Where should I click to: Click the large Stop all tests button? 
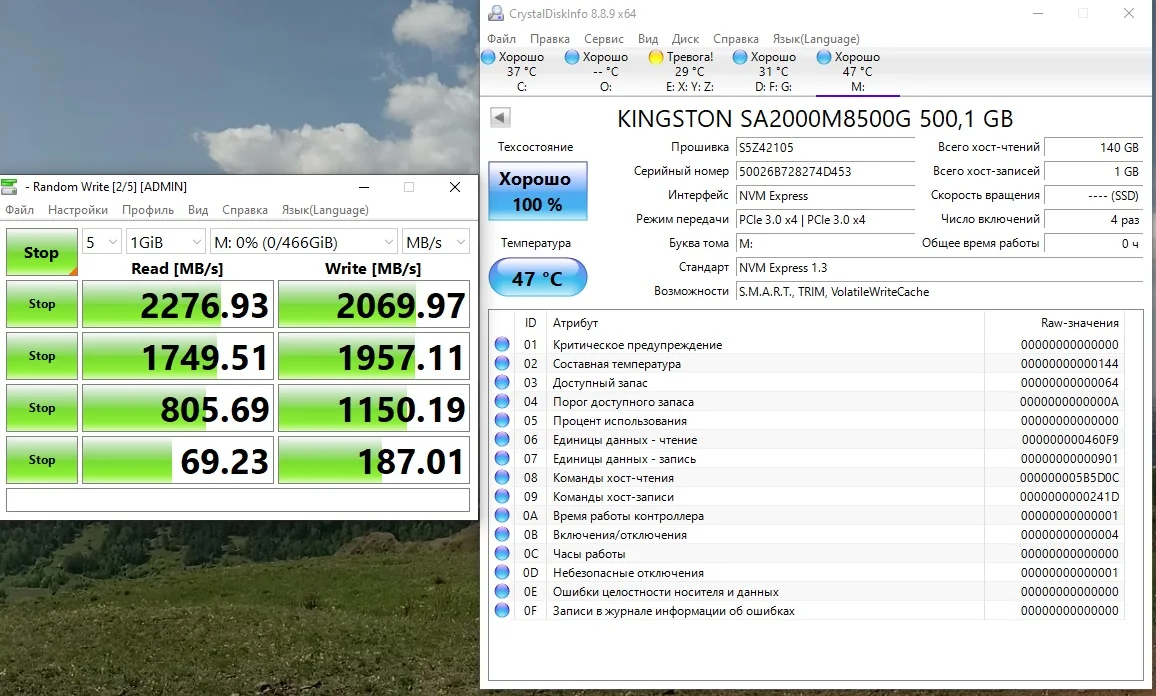point(41,252)
